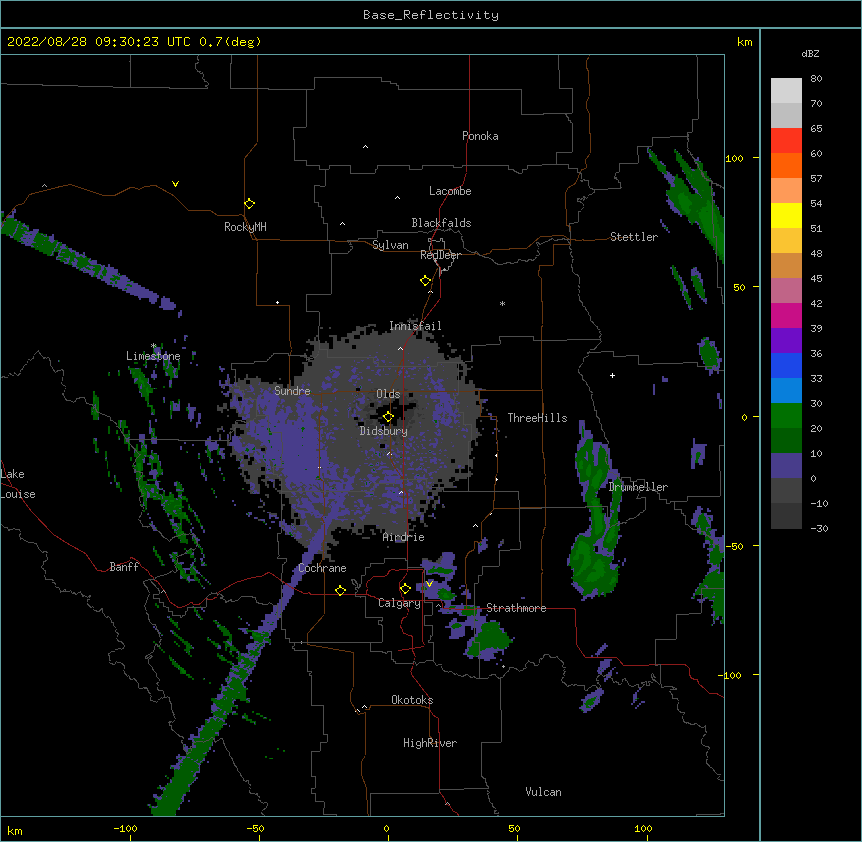Click the Innisfail city label
The image size is (862, 842).
pos(415,326)
